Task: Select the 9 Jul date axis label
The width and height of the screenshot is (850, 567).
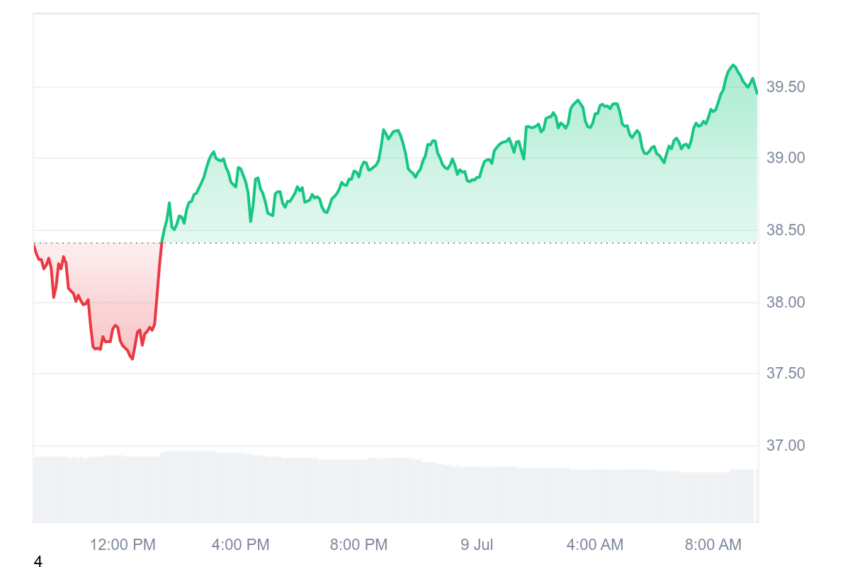Action: pos(477,545)
